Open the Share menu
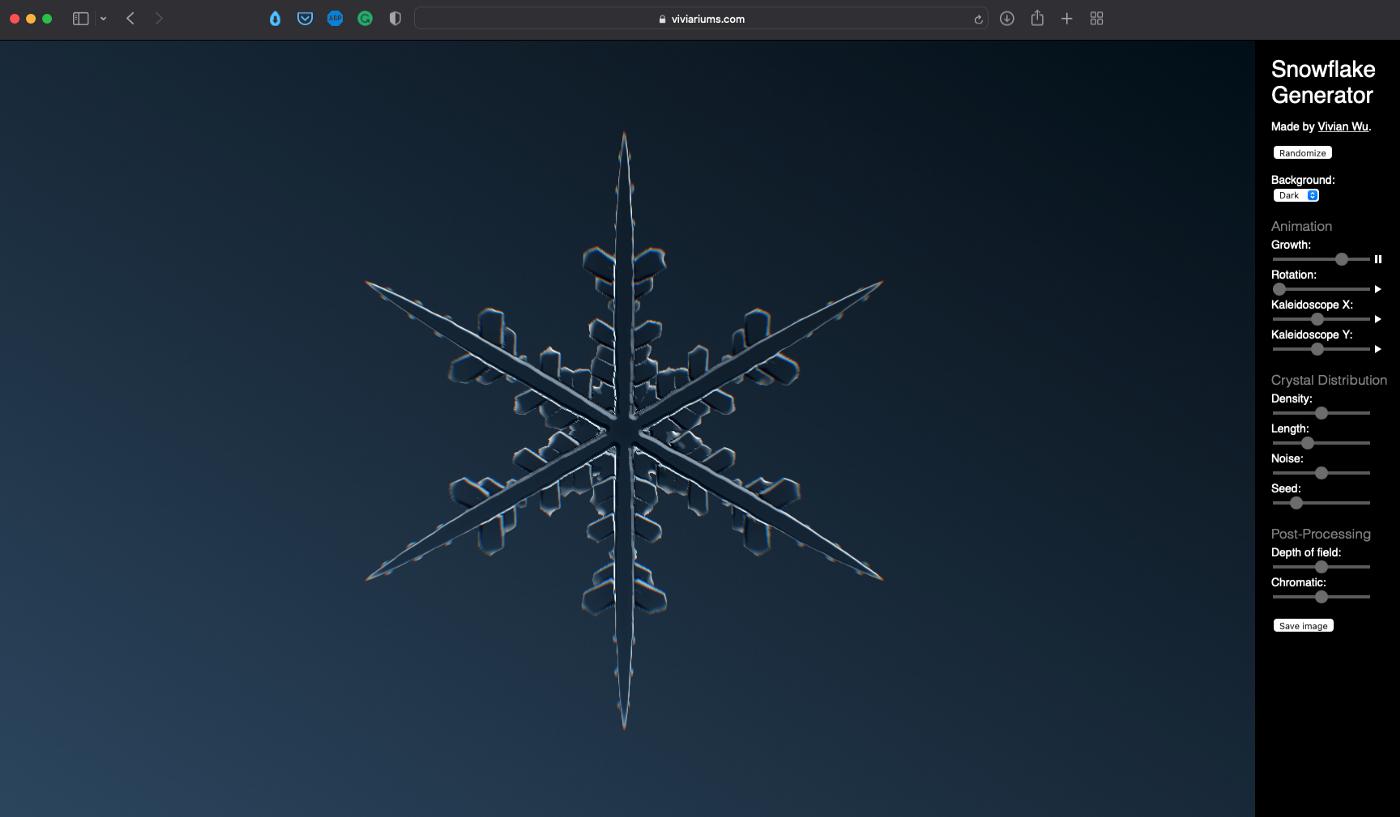Screen dimensions: 1400x817 point(1037,18)
